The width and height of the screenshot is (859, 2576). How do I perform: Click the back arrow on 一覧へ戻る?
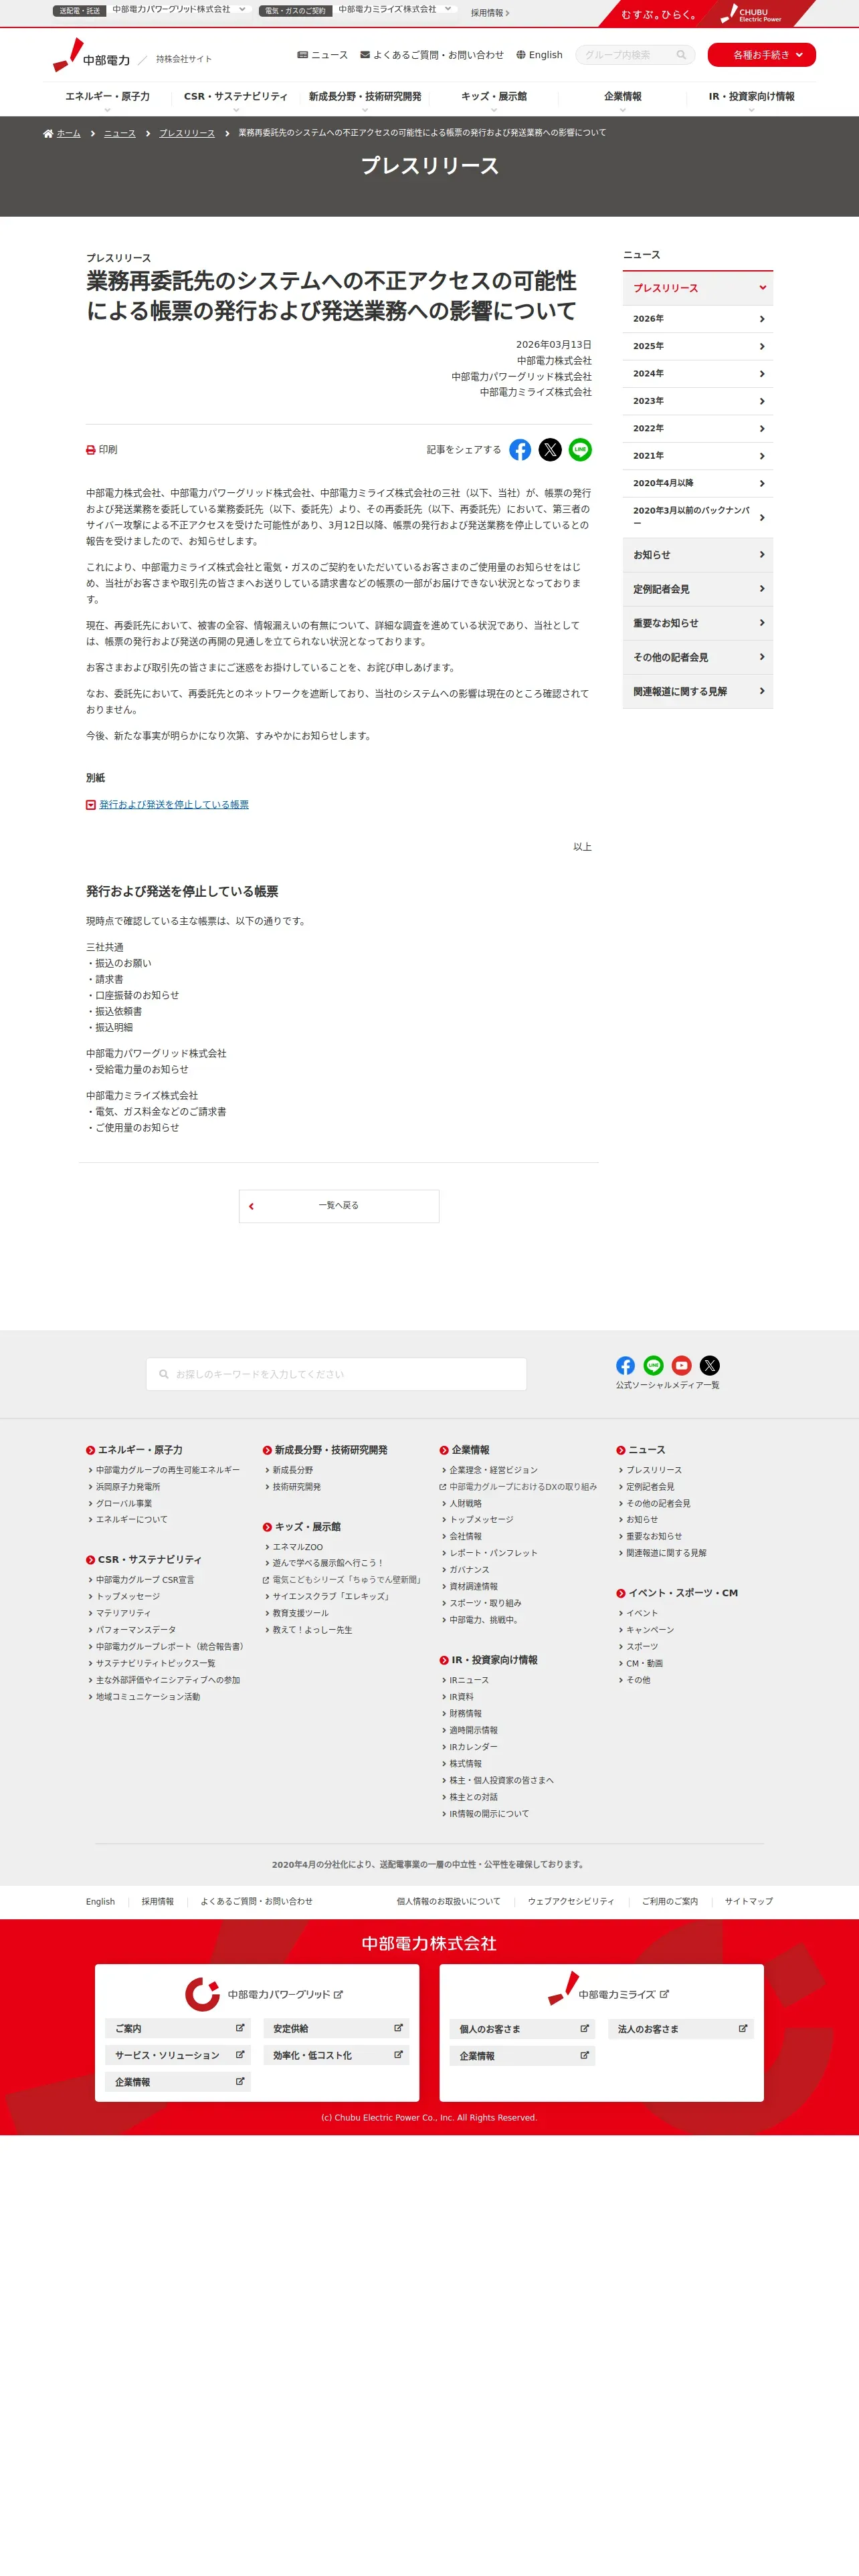coord(251,1206)
